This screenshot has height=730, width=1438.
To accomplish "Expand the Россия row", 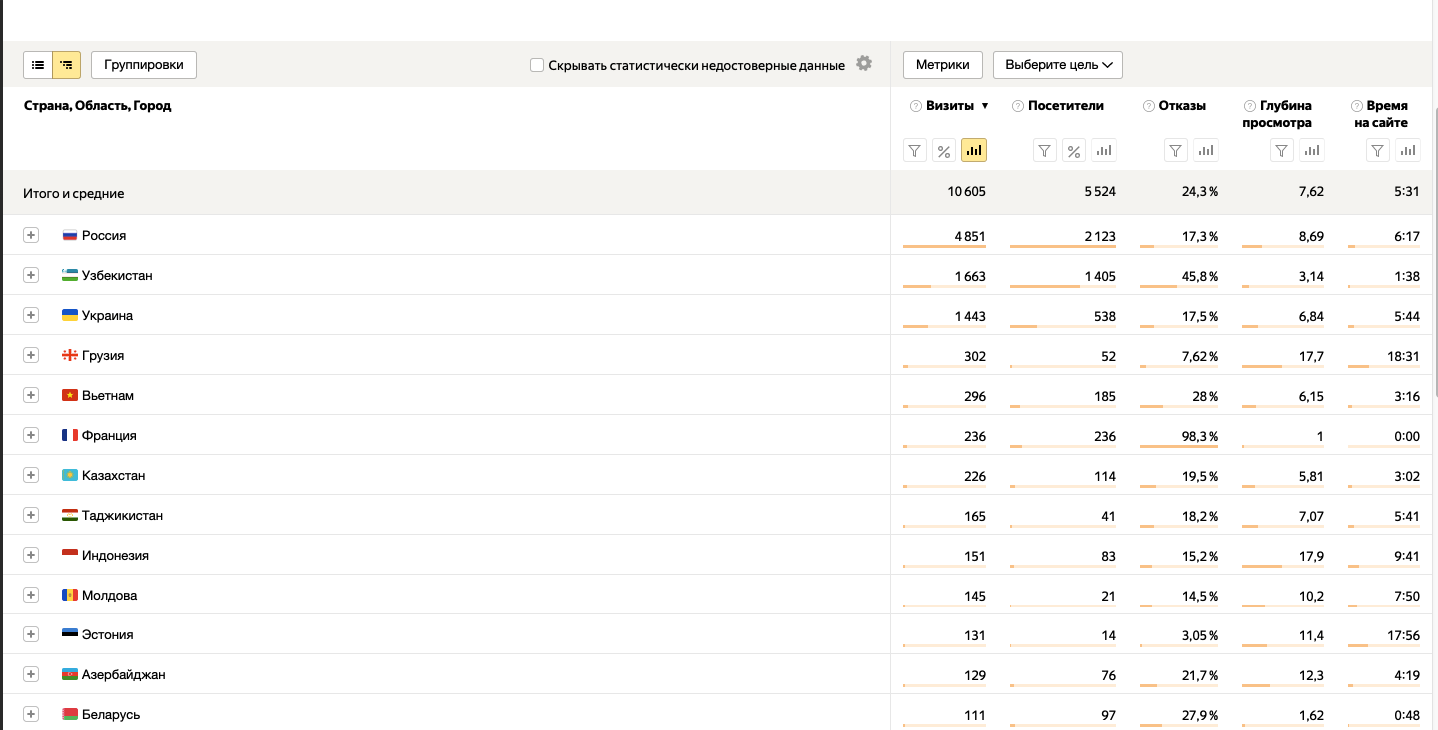I will tap(31, 235).
